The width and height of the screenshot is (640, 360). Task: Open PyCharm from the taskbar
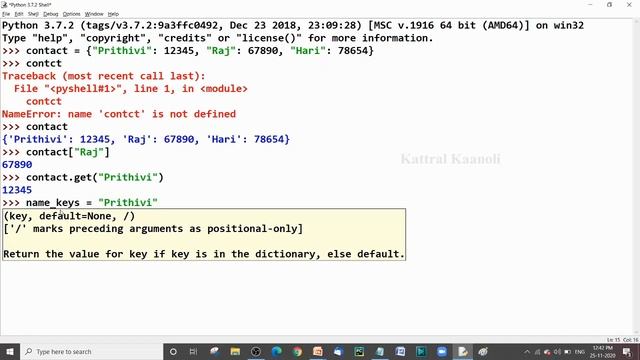[x=359, y=351]
